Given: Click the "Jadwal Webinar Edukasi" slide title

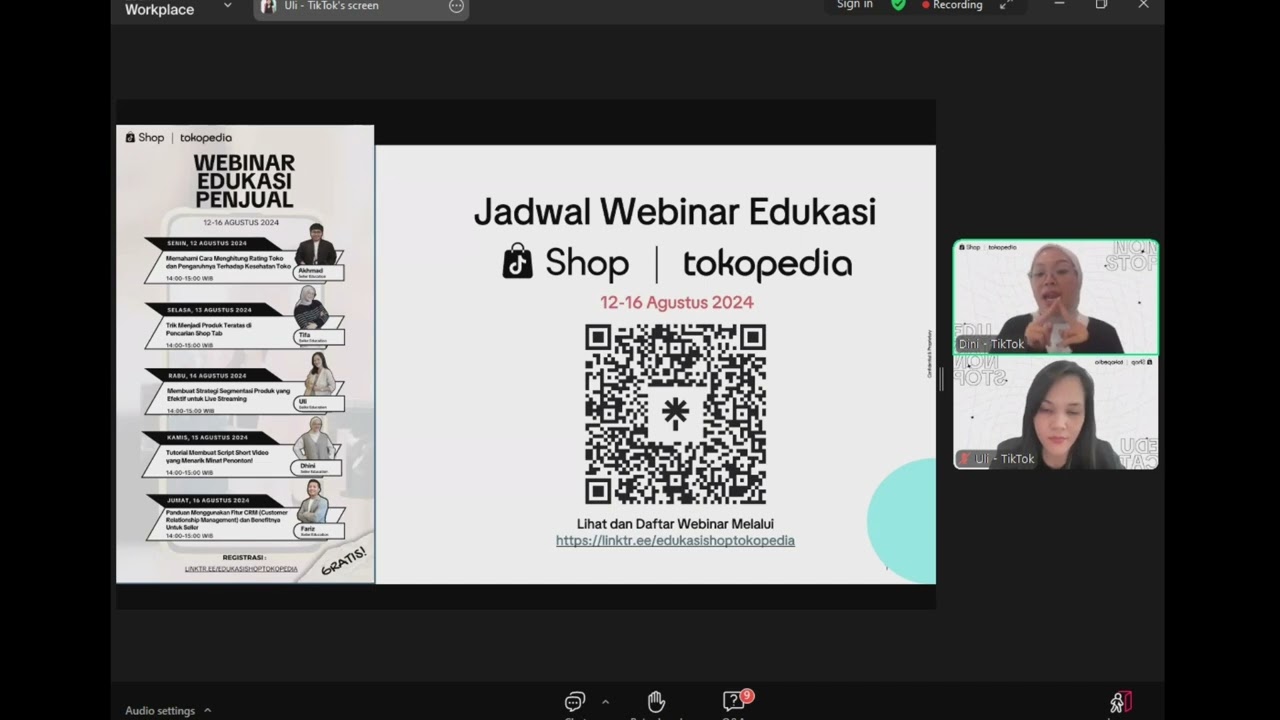Looking at the screenshot, I should click(x=675, y=211).
